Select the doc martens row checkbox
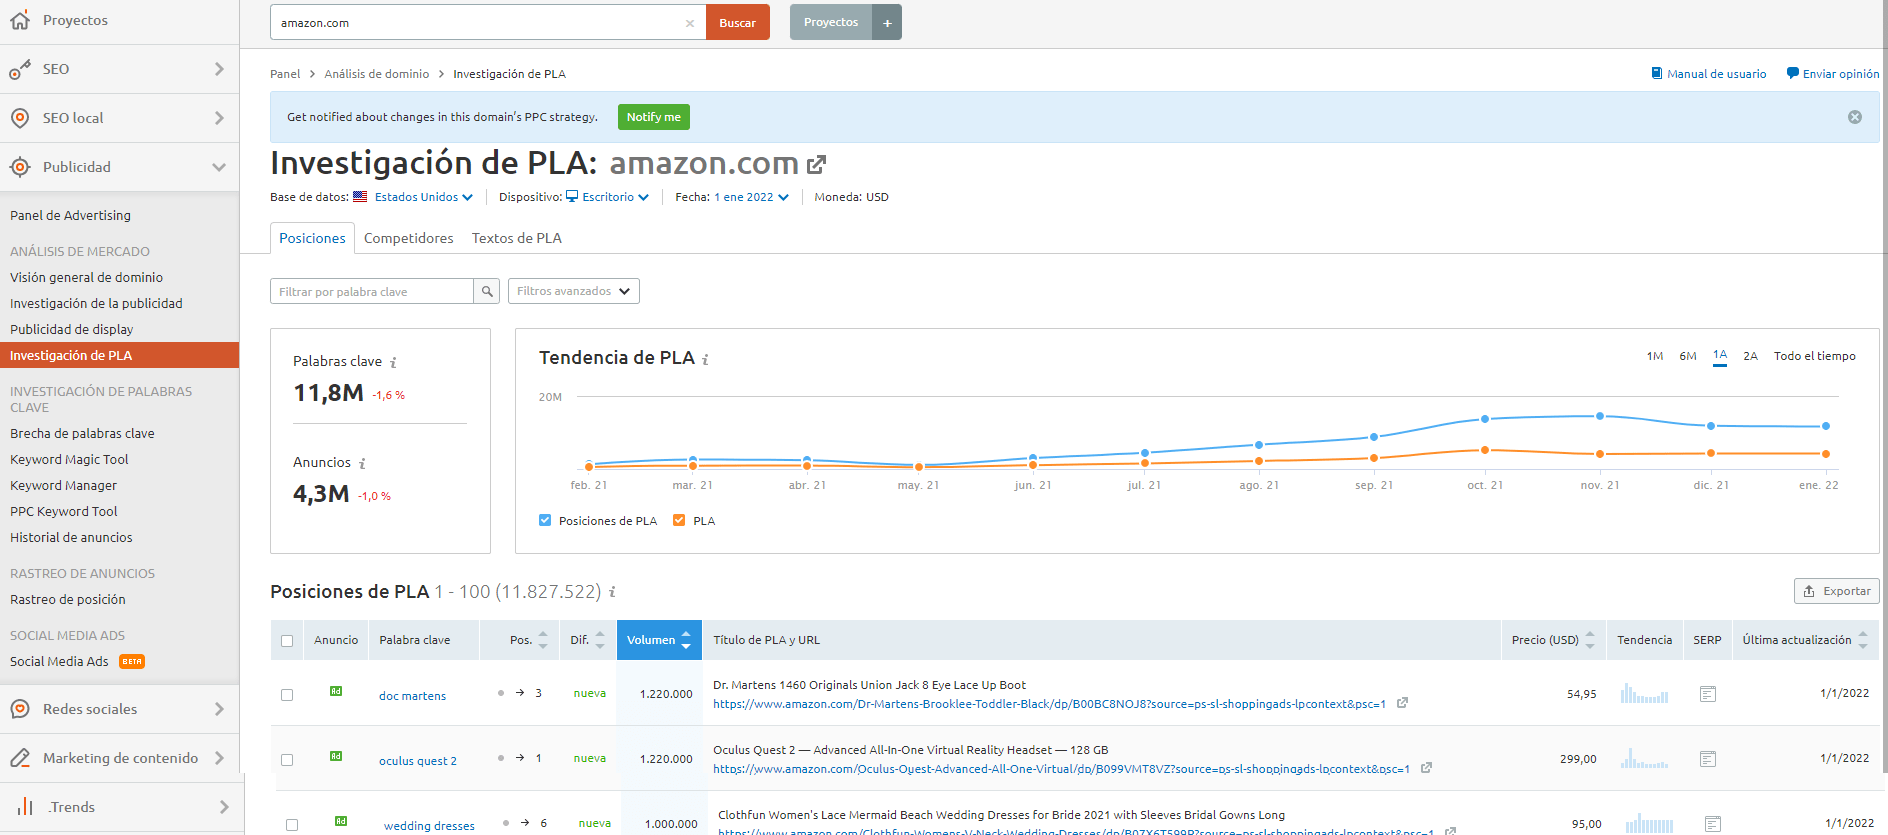1888x835 pixels. pos(287,695)
